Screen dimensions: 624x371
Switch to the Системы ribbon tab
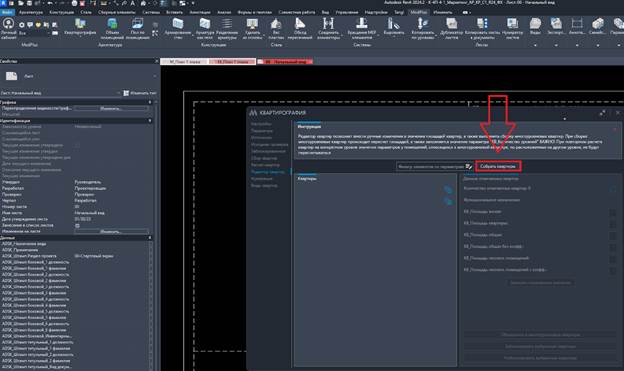click(x=151, y=12)
